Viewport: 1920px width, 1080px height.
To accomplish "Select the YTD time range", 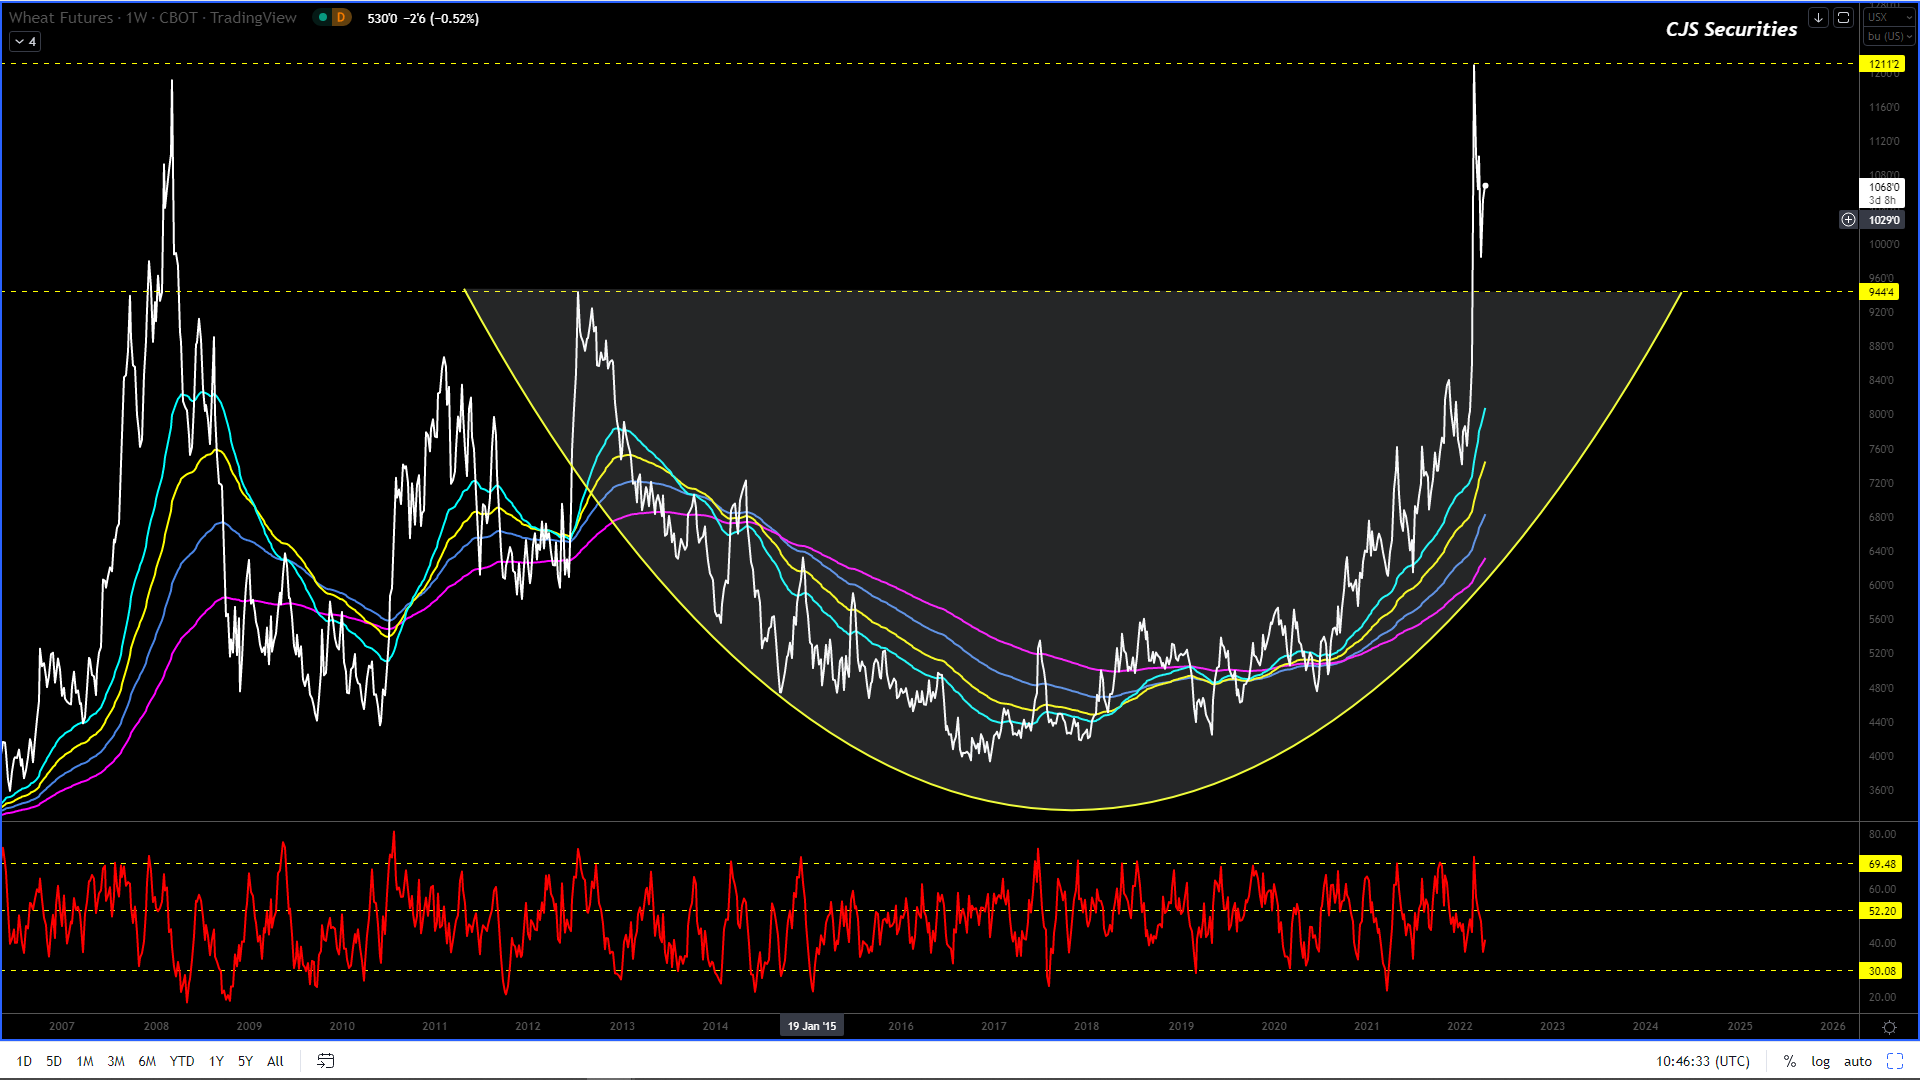I will point(182,1061).
